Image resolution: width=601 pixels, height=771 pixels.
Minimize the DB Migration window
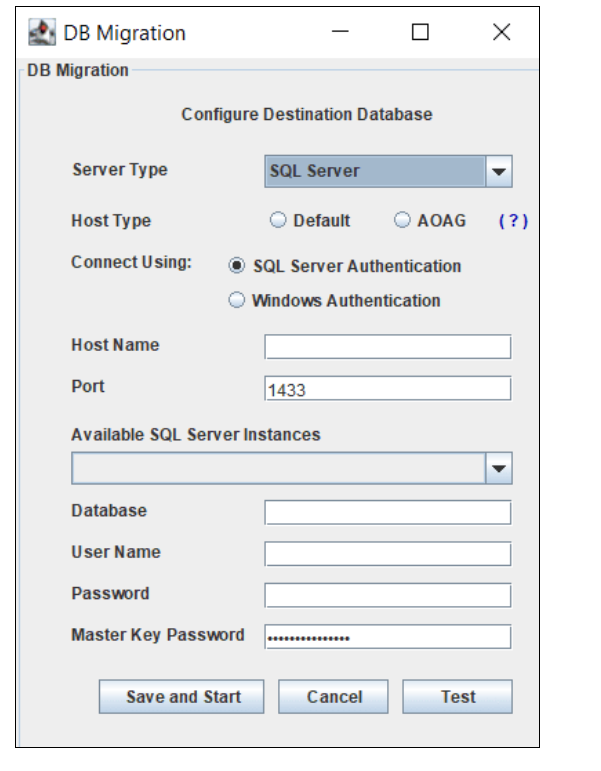tap(341, 32)
